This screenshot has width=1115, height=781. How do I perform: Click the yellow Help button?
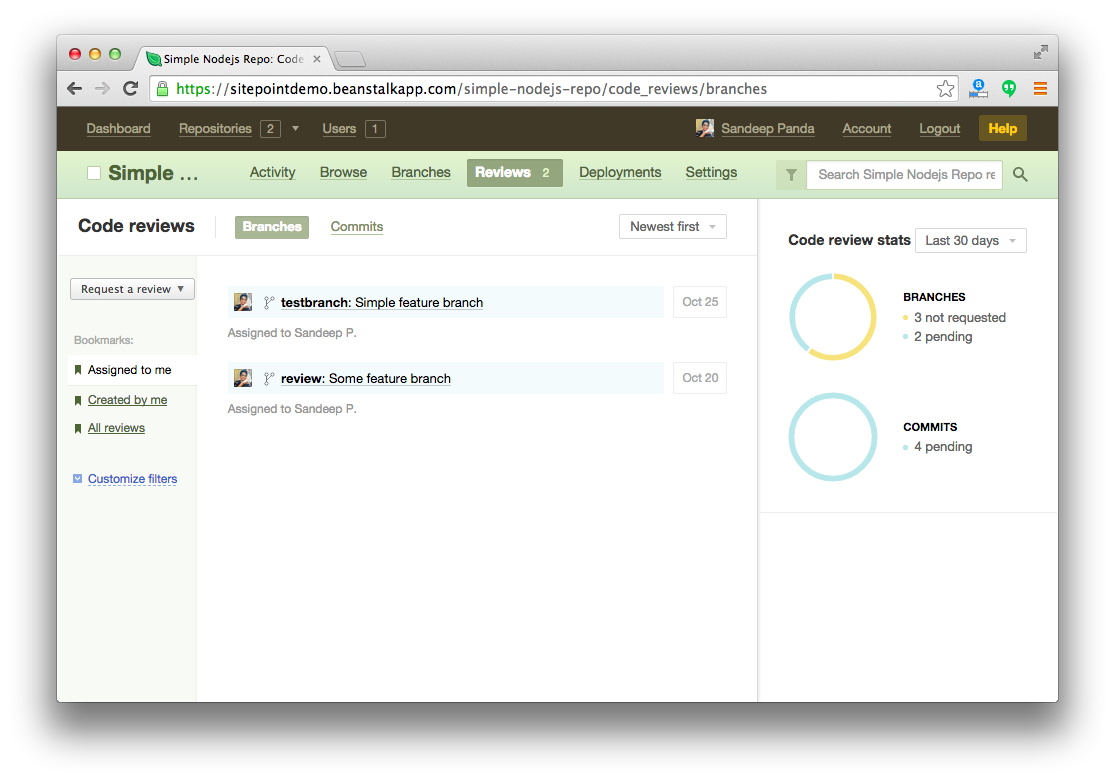(x=1002, y=128)
